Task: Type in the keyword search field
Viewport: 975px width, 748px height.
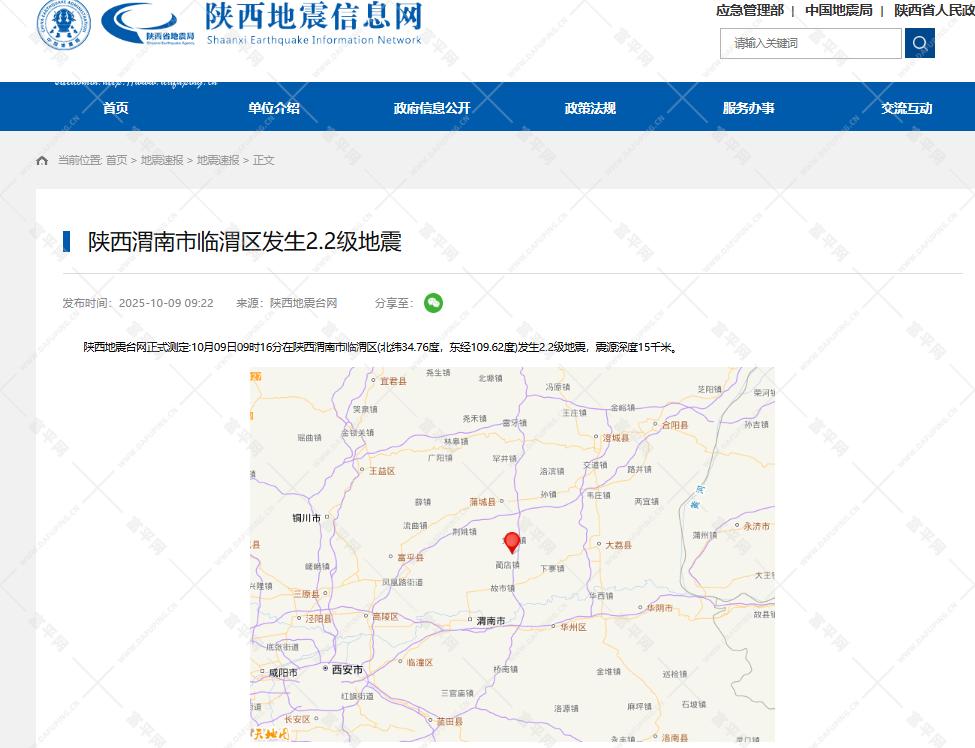Action: [810, 43]
